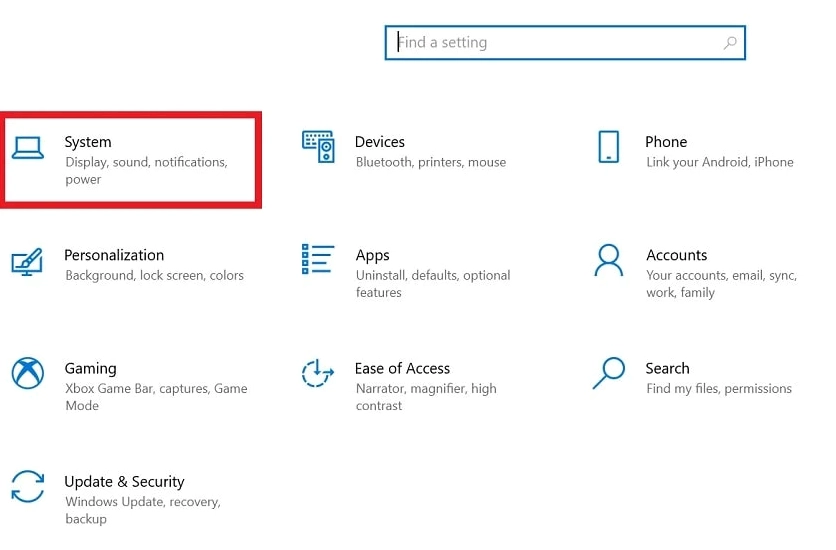Select the Accounts heading text
The image size is (836, 550).
(677, 255)
